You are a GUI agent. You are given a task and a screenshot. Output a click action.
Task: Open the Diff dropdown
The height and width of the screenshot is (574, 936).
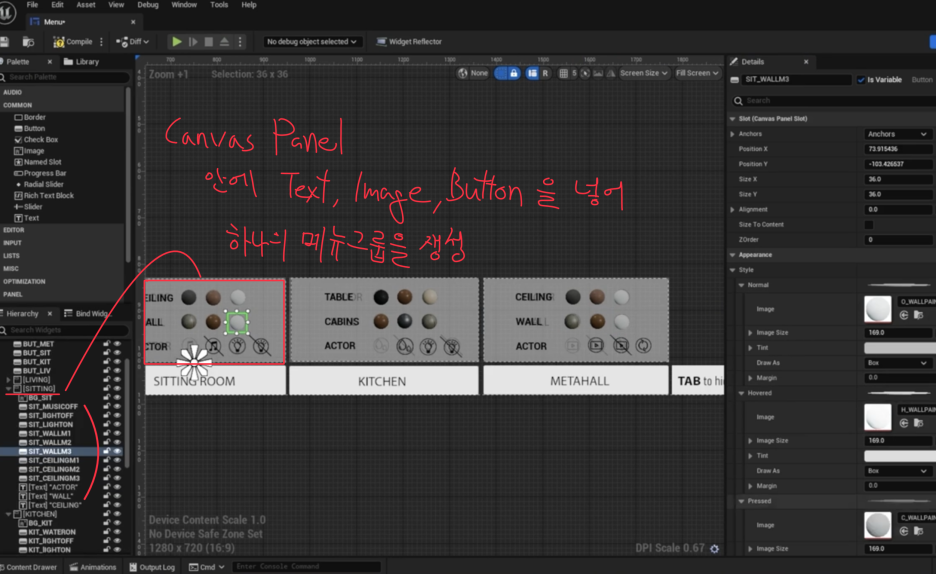[133, 42]
